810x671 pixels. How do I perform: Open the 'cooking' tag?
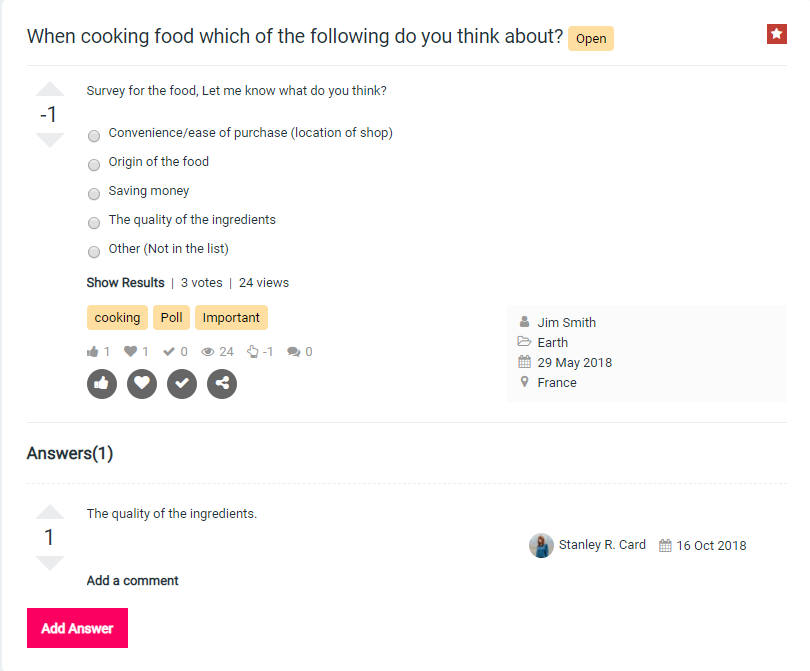[117, 318]
